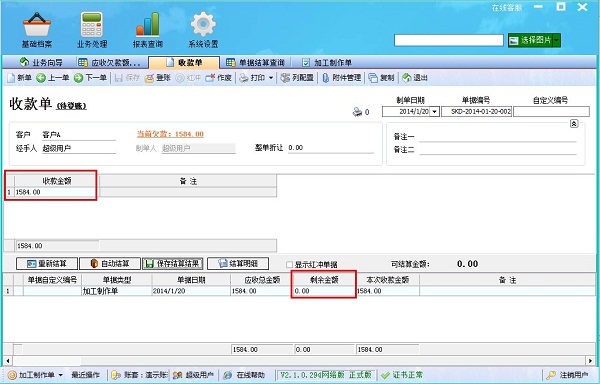600x384 pixels.
Task: Click the 选择图片 button
Action: click(x=531, y=40)
